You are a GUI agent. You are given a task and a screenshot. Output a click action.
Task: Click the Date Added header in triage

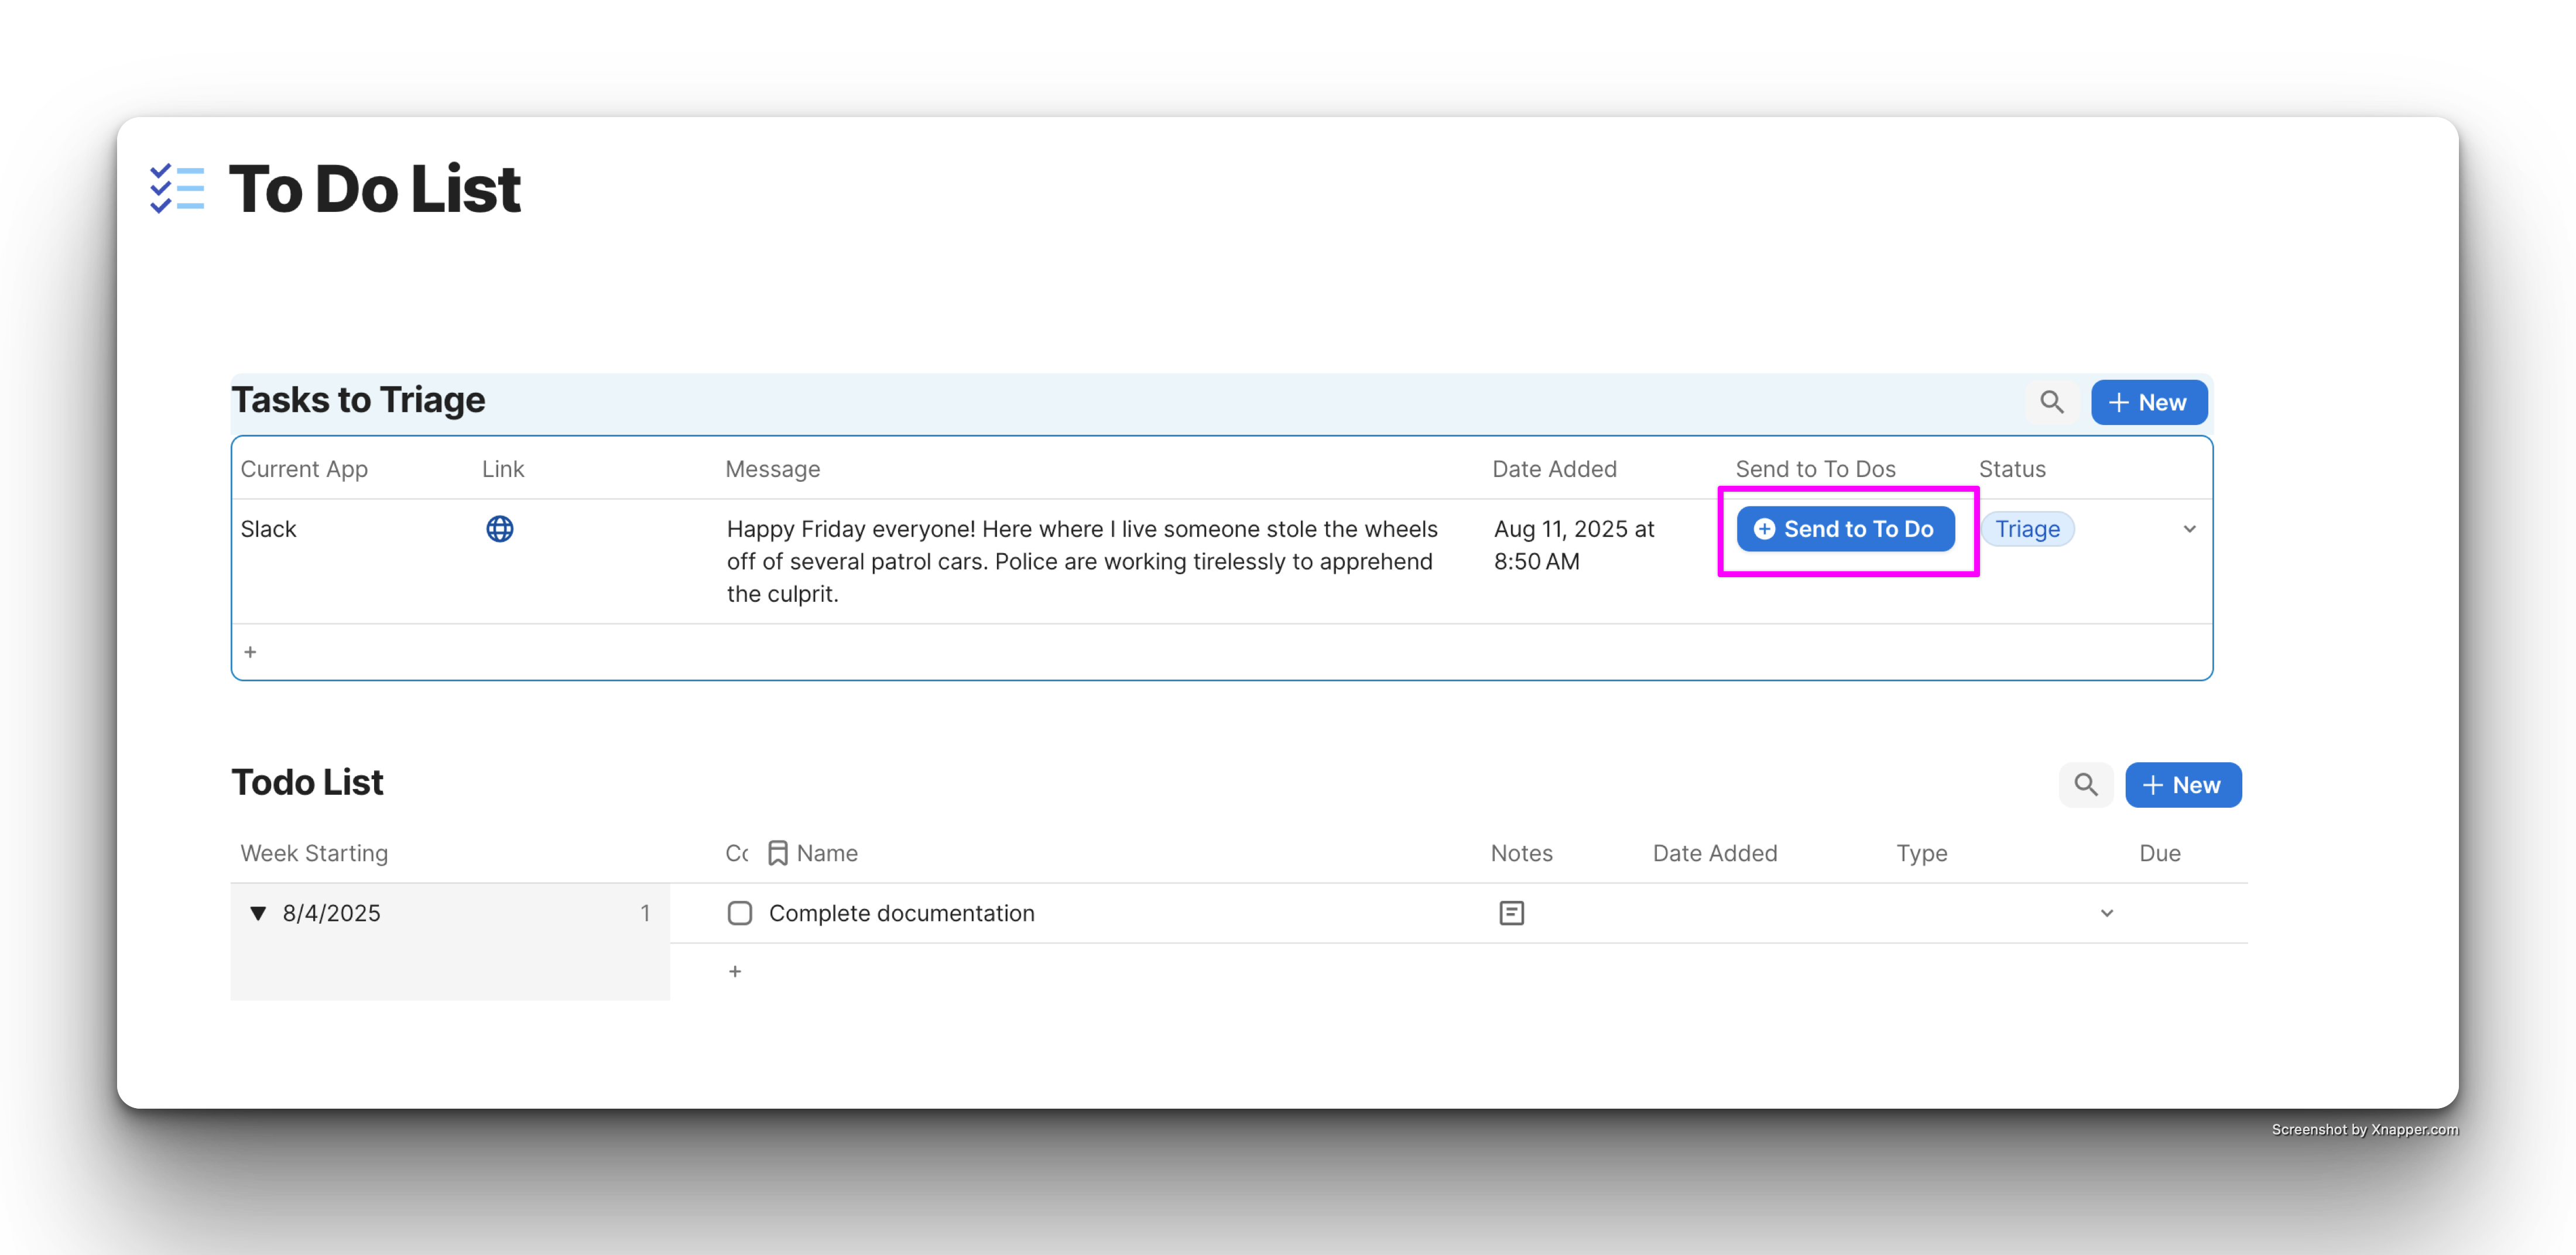[1553, 469]
